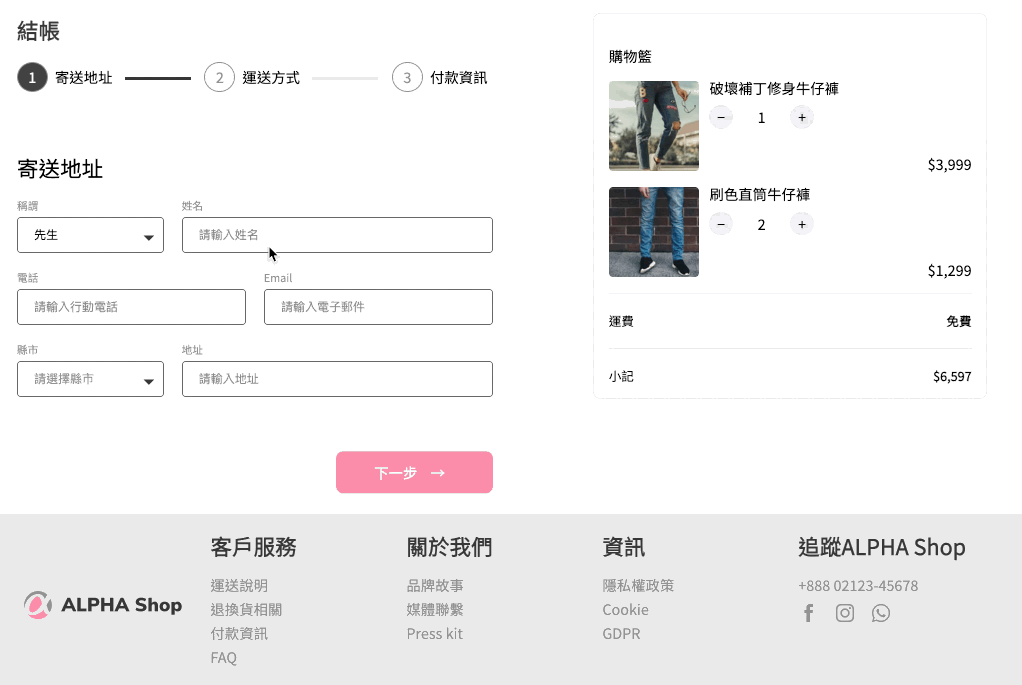The image size is (1022, 685).
Task: Click the 姓名 name input field
Action: (337, 235)
